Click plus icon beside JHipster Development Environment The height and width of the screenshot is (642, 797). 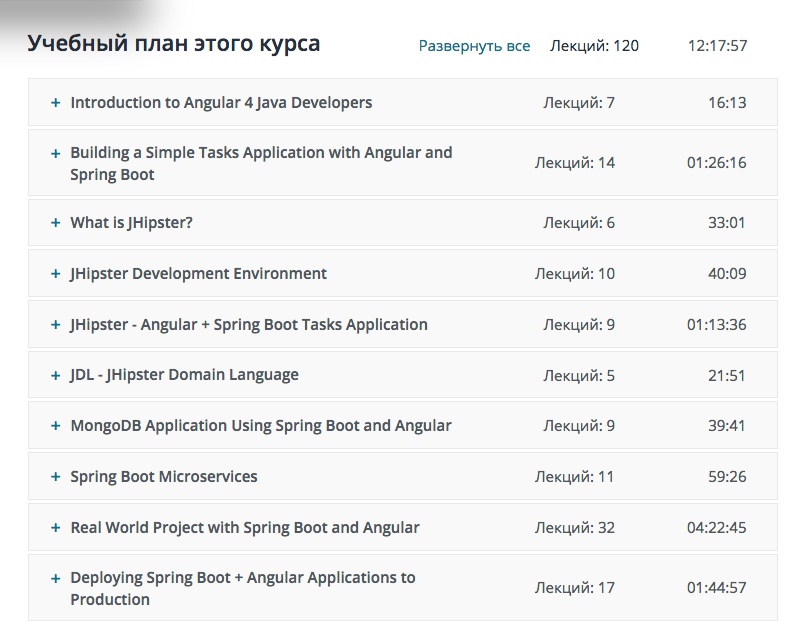pyautogui.click(x=56, y=274)
